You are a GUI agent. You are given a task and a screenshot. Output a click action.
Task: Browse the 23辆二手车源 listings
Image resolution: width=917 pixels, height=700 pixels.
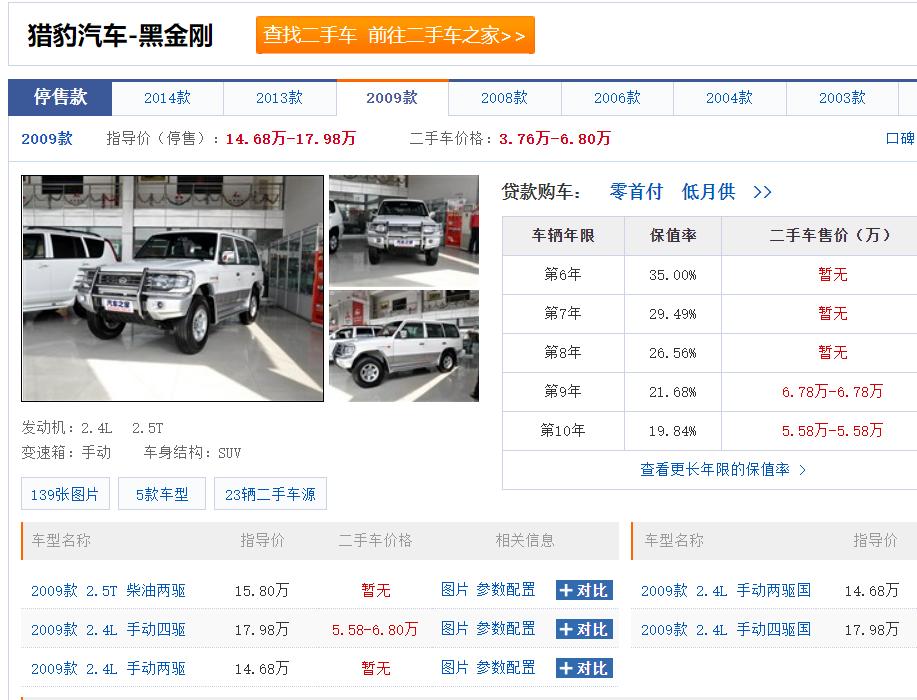pyautogui.click(x=272, y=493)
